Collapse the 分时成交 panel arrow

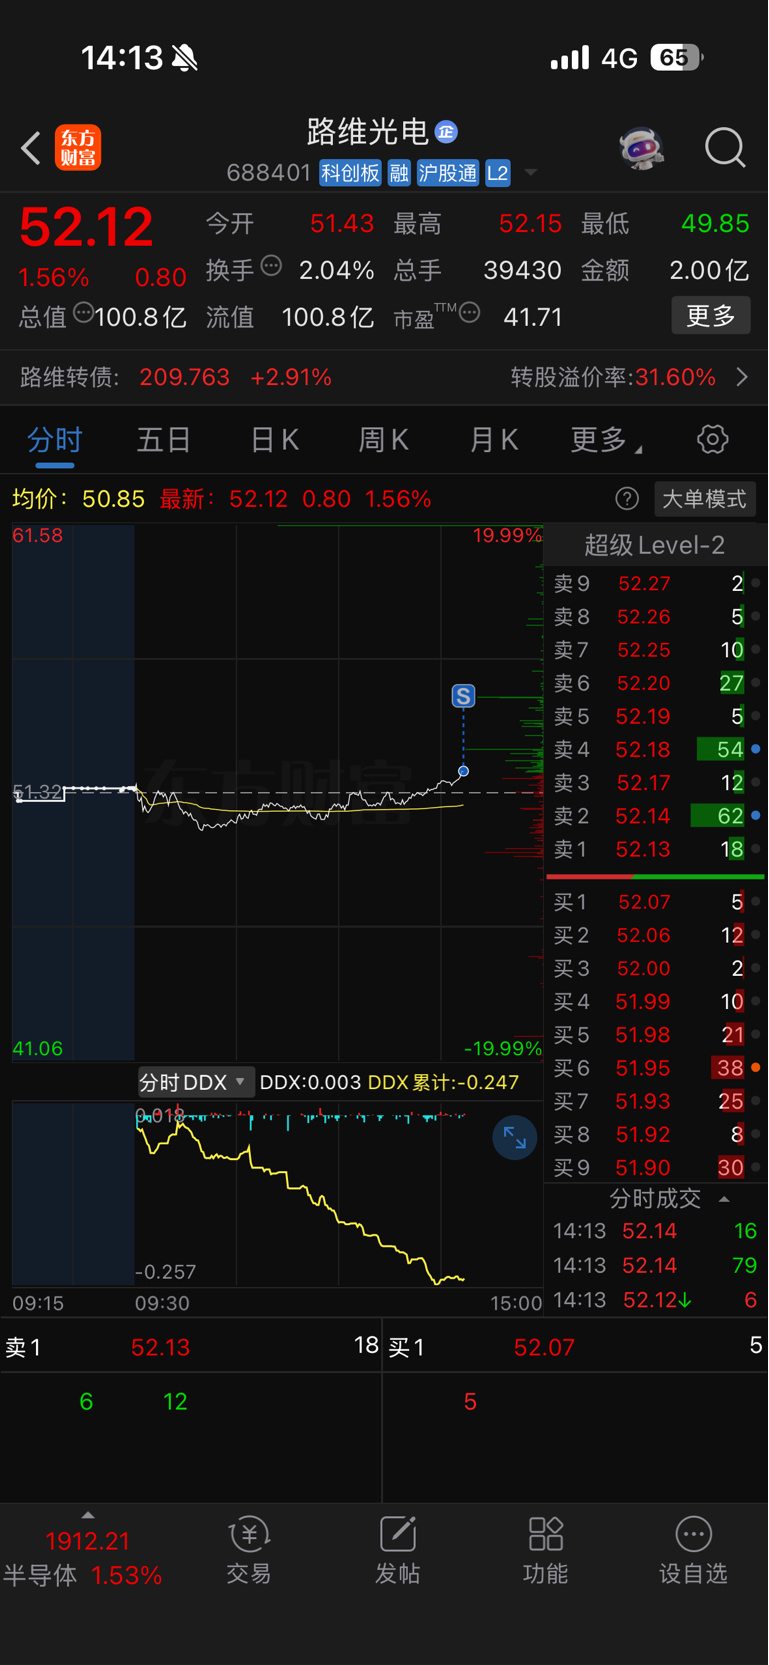(x=724, y=1199)
